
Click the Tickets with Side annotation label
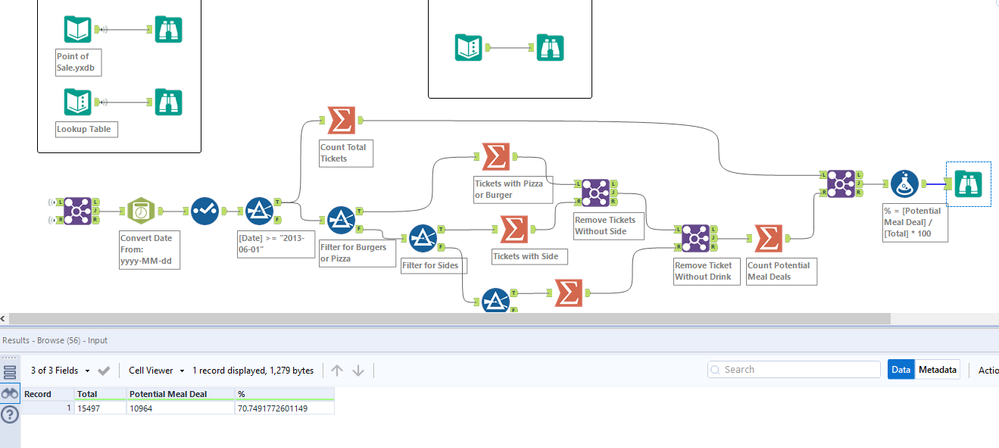pyautogui.click(x=529, y=256)
